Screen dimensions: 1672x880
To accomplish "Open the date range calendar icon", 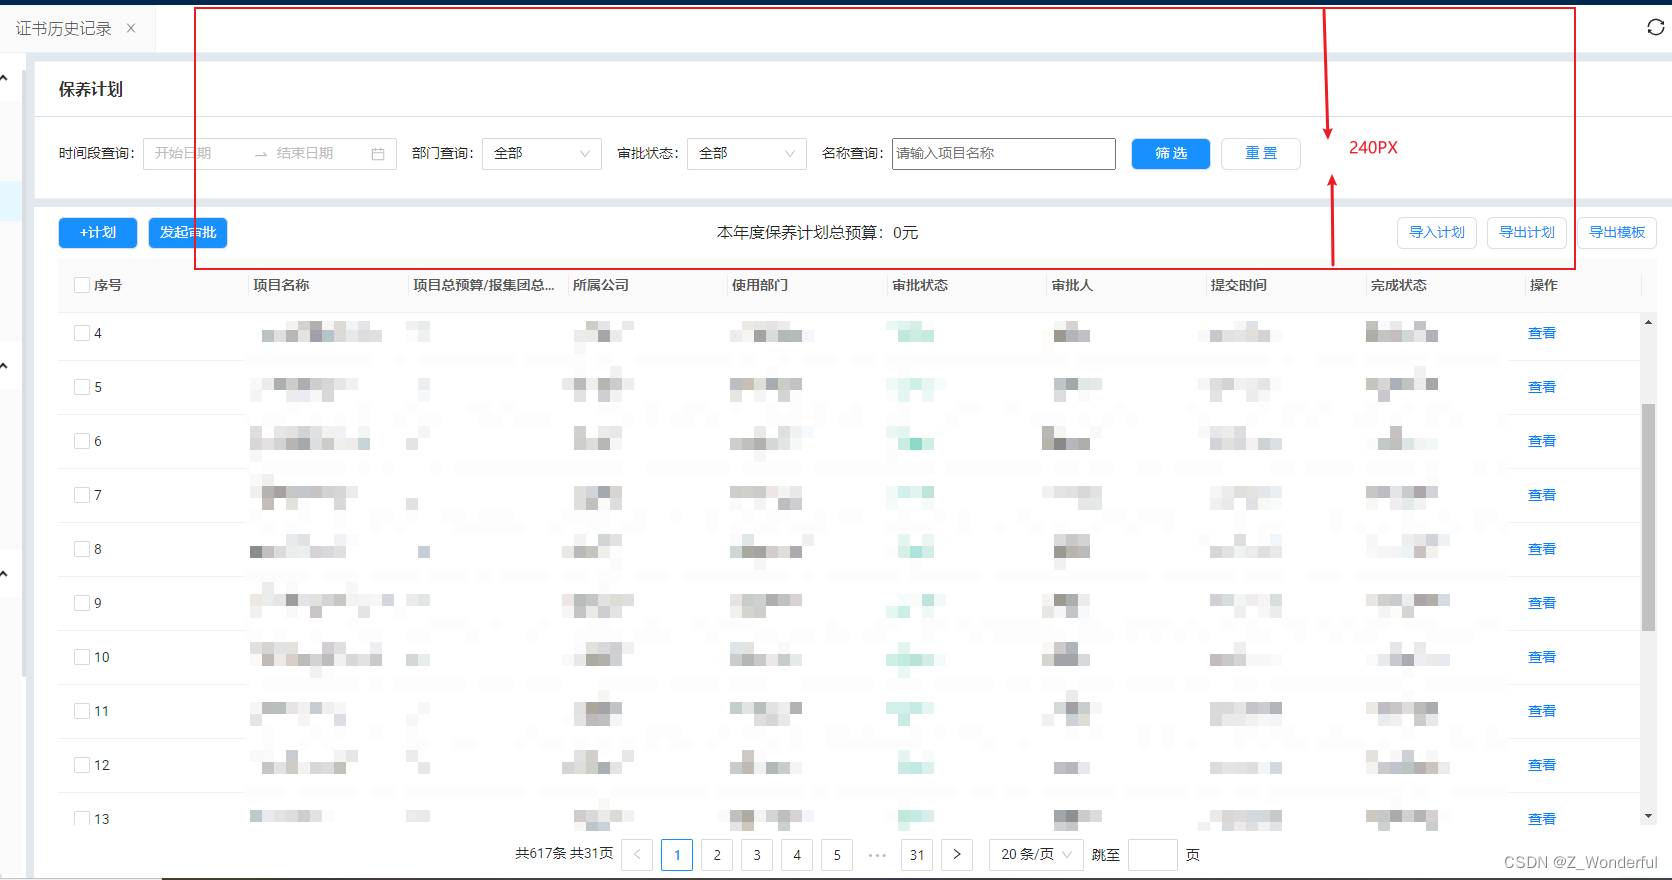I will click(378, 154).
